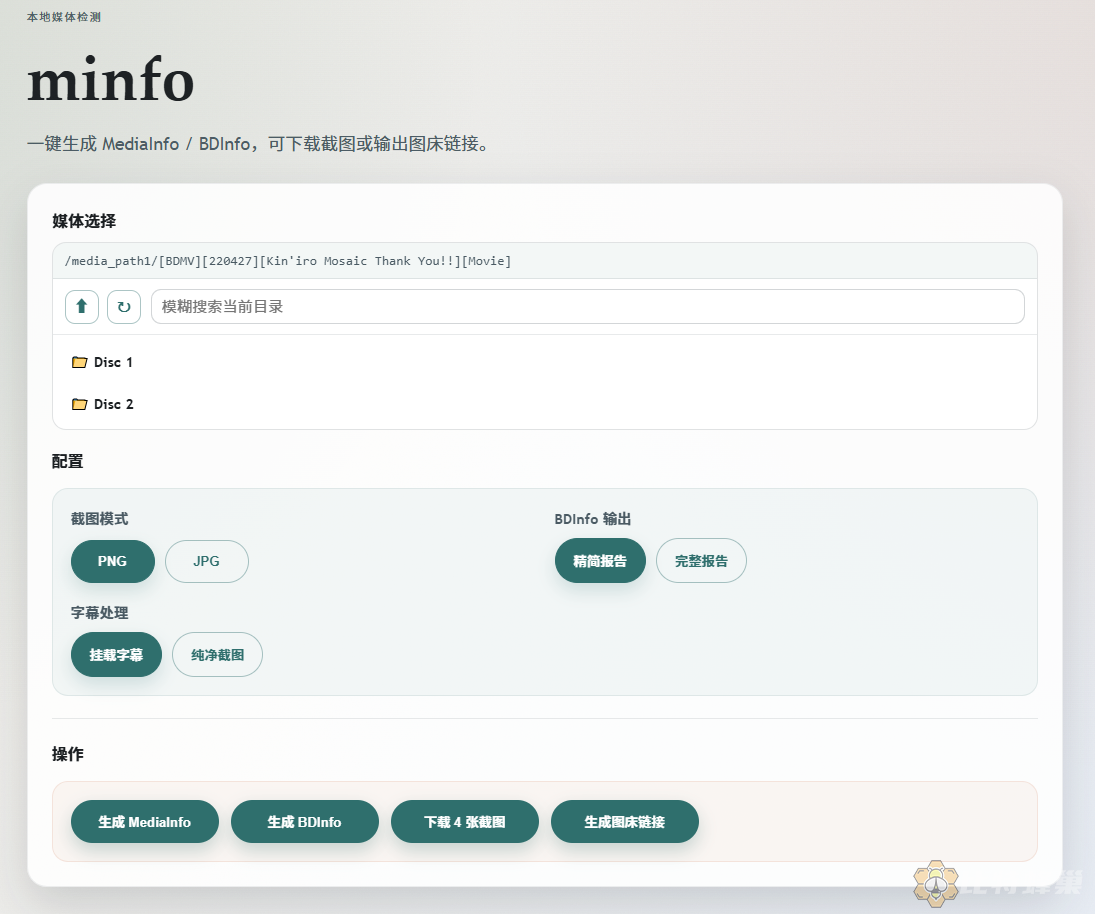Choose 精简报告 BDInfo output
This screenshot has height=914, width=1095.
(600, 561)
